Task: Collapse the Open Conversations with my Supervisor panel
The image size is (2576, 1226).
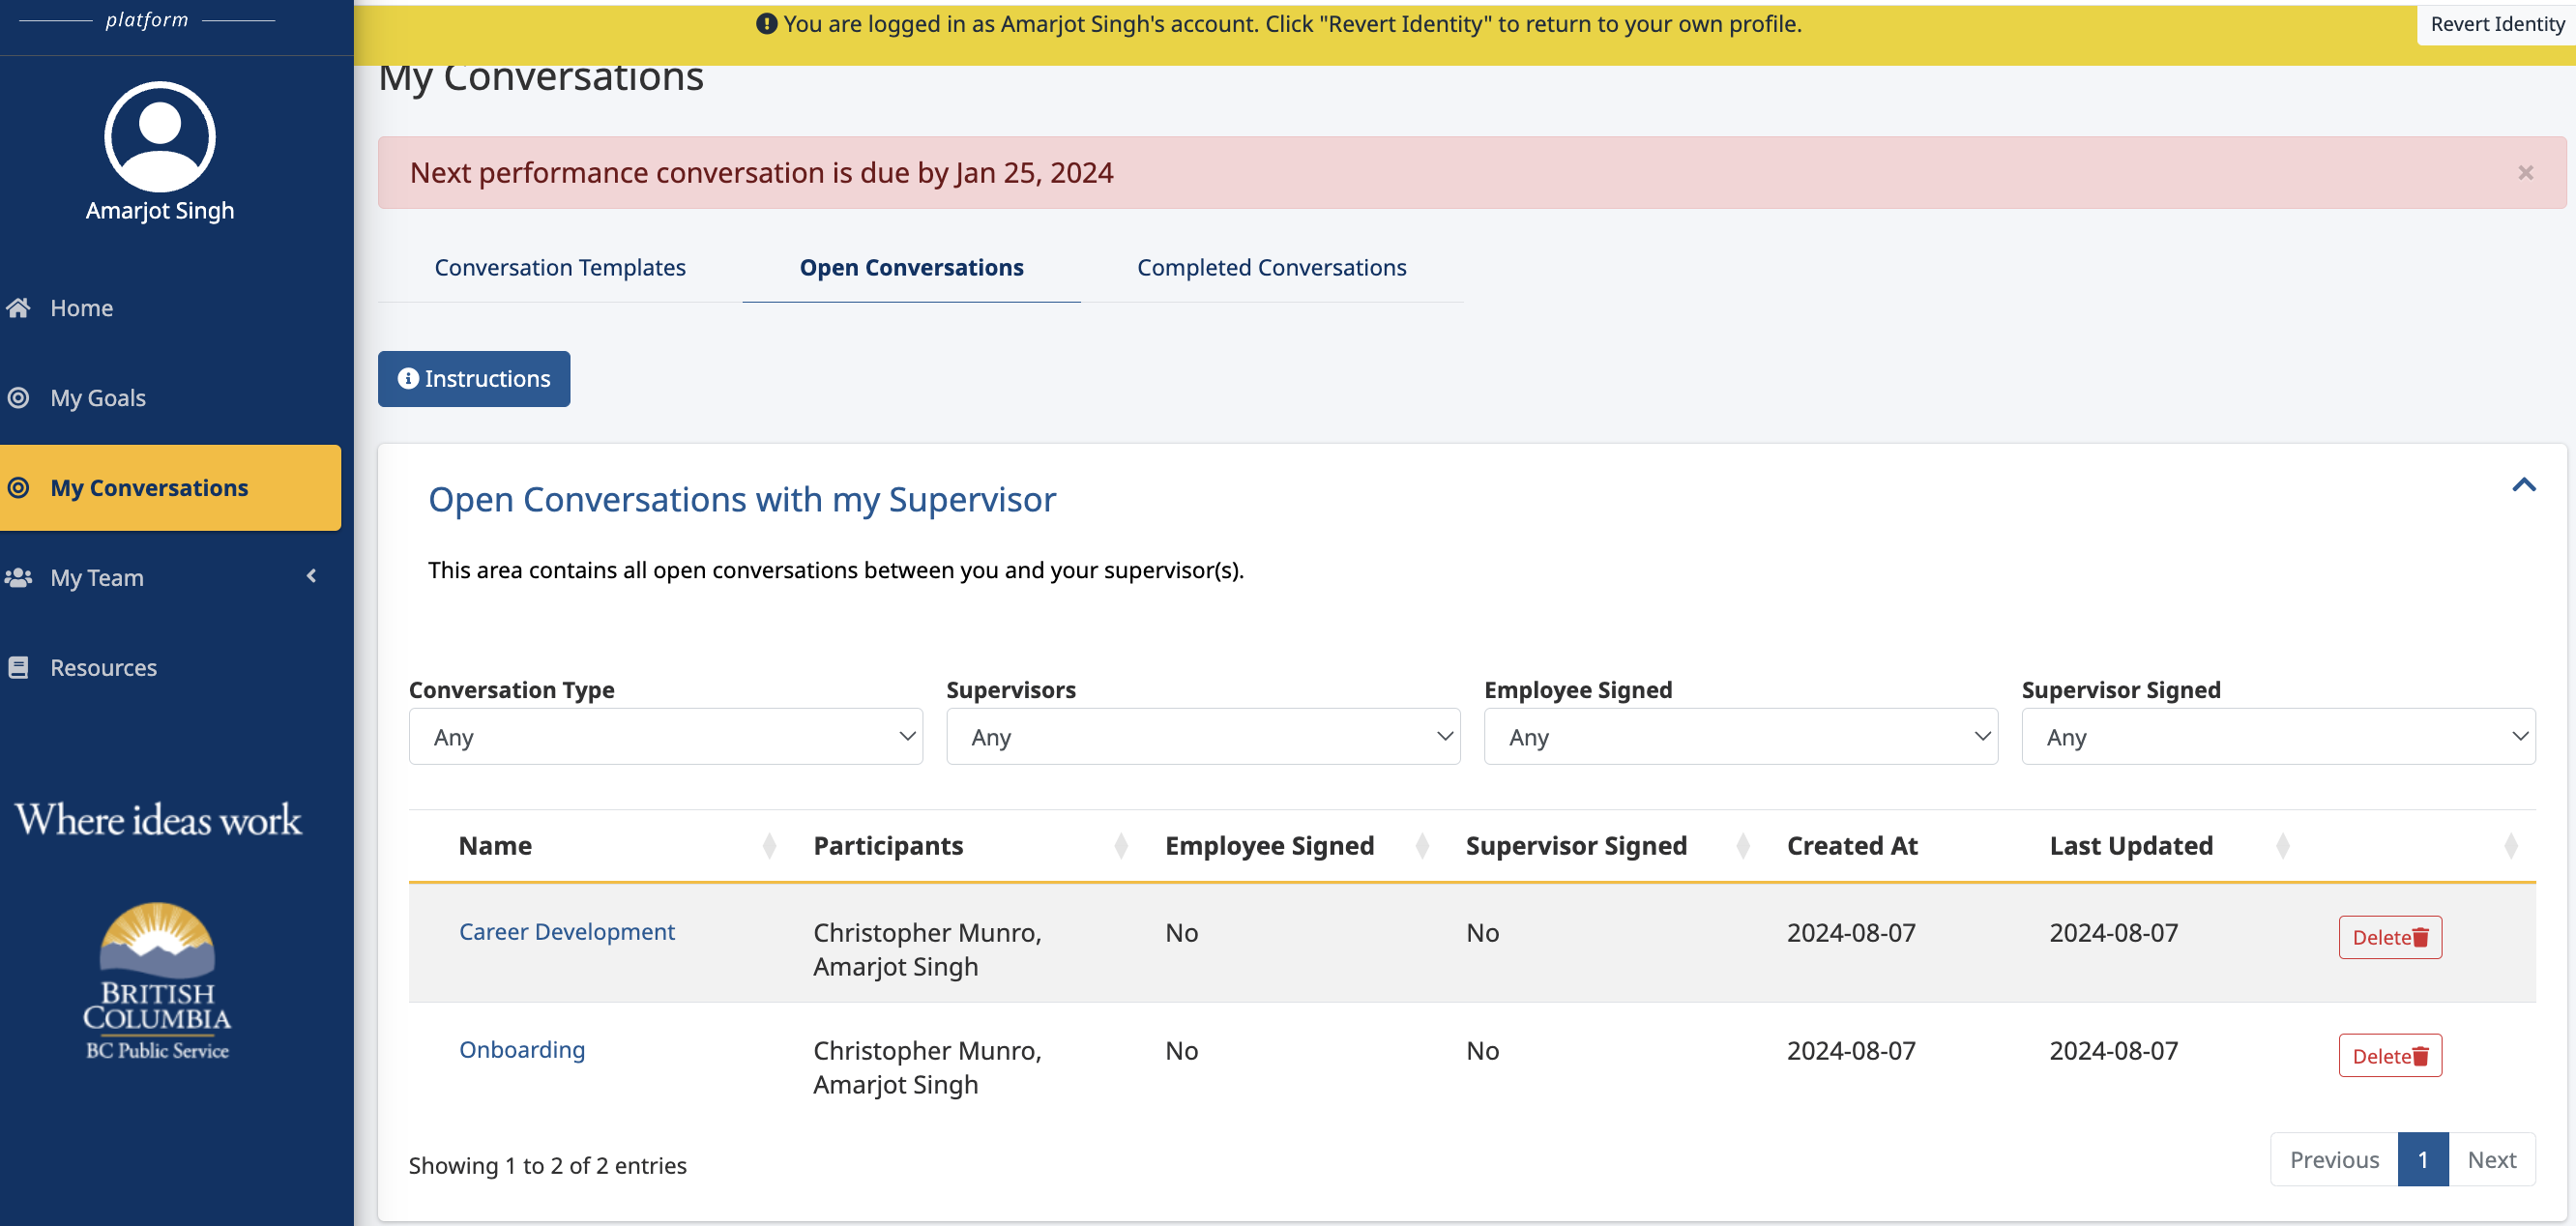Action: (2524, 485)
